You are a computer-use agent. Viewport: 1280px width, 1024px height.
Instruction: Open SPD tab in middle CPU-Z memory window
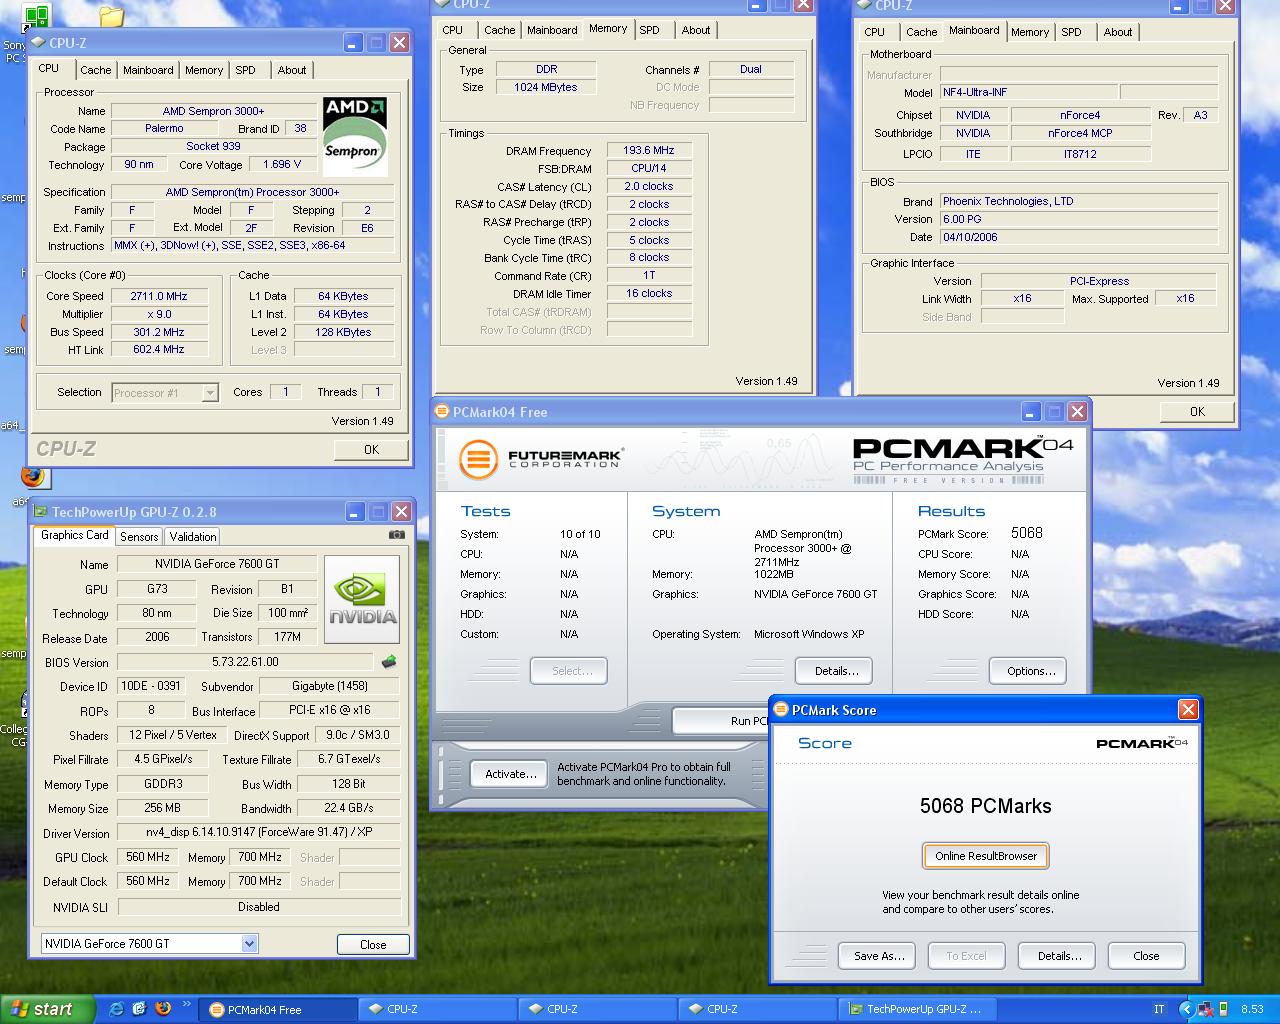tap(650, 30)
